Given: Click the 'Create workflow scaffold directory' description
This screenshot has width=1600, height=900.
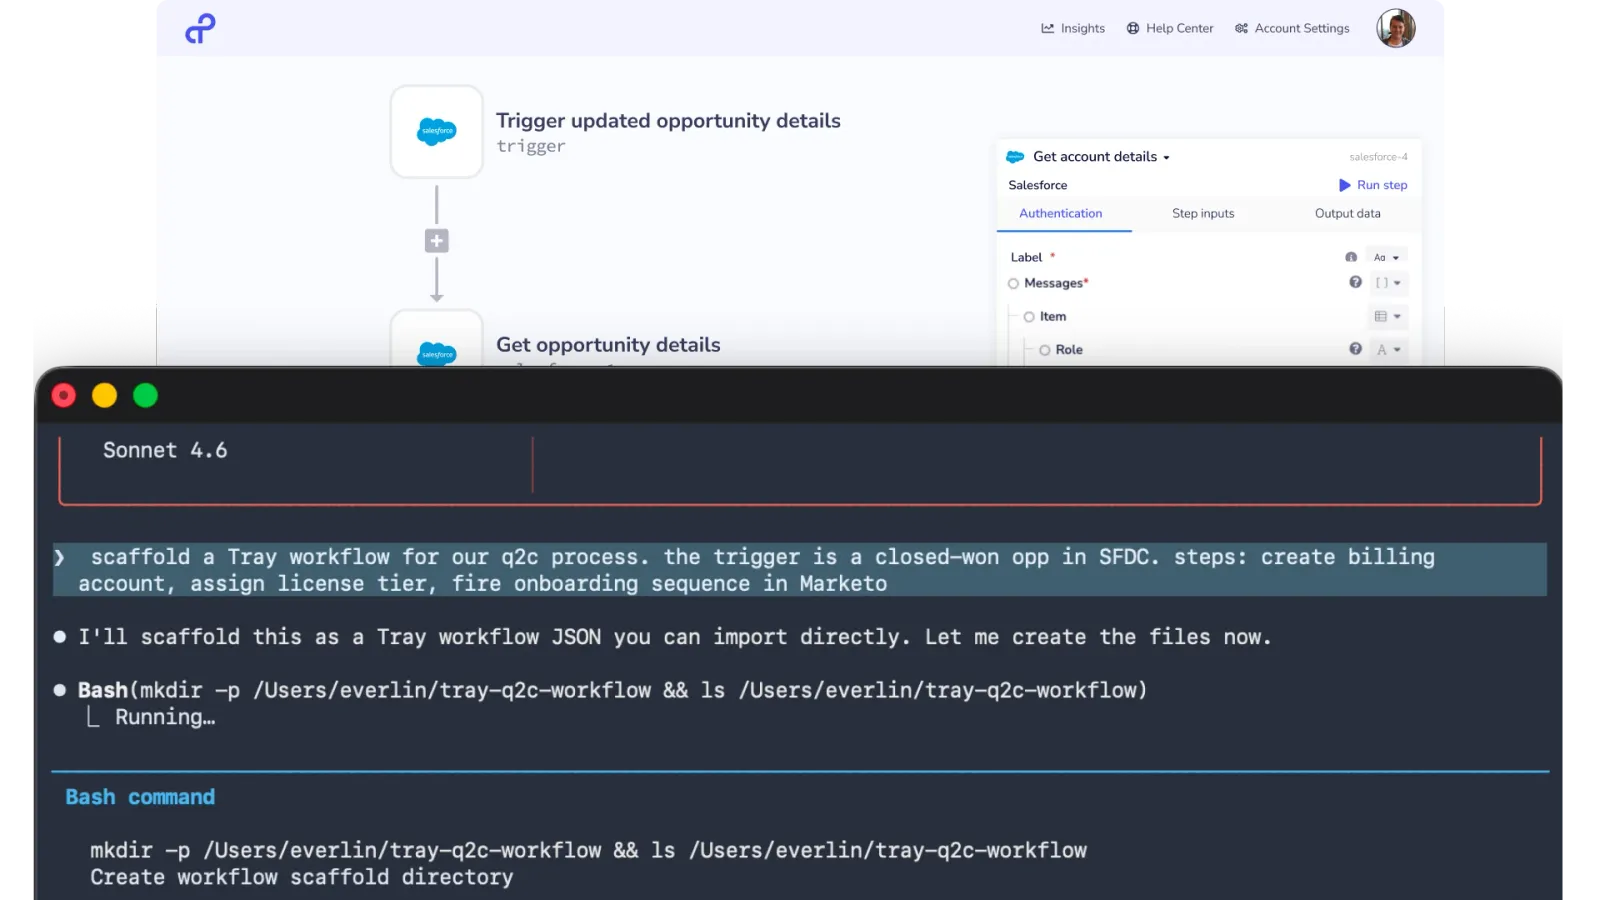Looking at the screenshot, I should (x=301, y=877).
